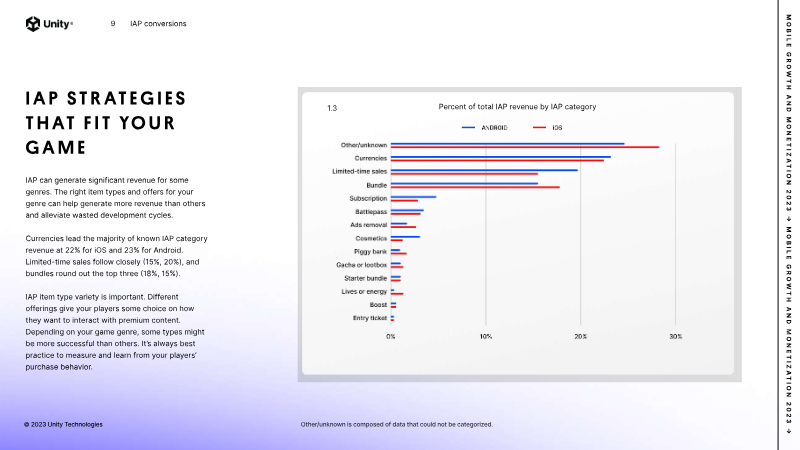Select the Entry ticket category label
The image size is (800, 450).
pos(370,317)
